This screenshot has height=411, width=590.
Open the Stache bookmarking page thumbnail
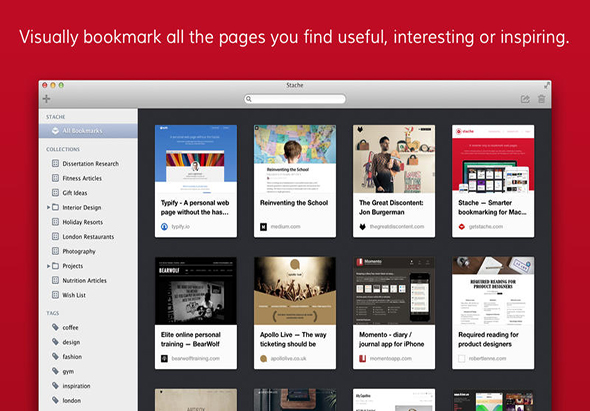(x=493, y=159)
